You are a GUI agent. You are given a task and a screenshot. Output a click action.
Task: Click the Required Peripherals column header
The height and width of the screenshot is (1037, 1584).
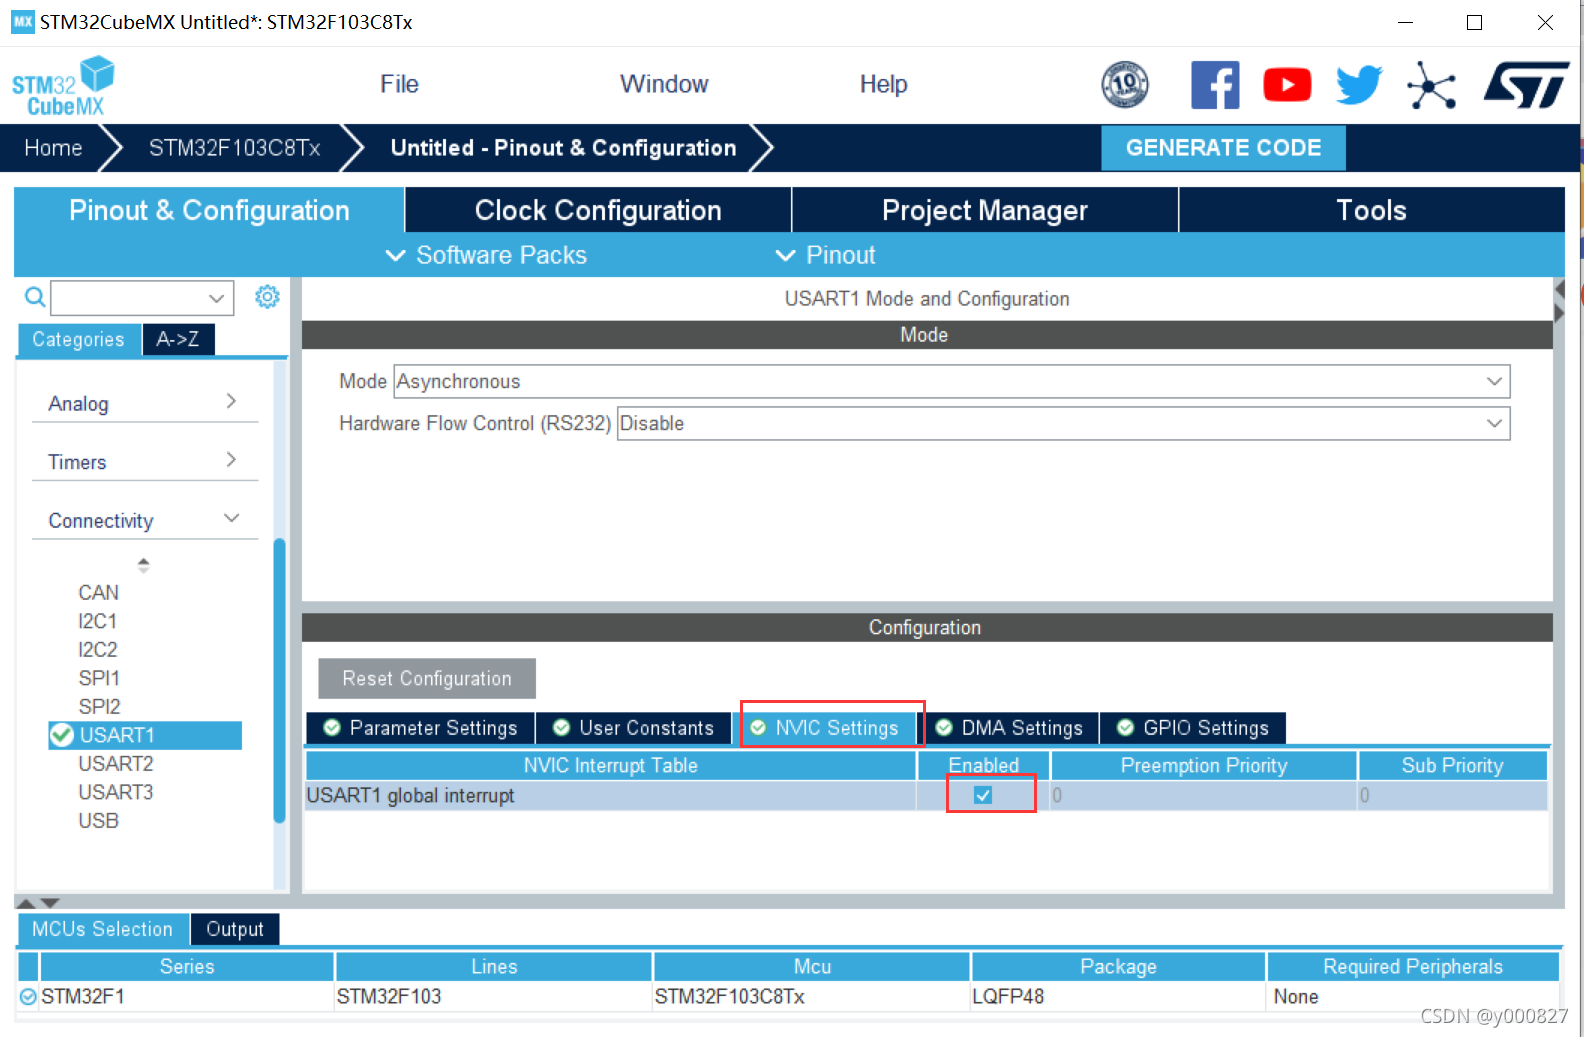point(1412,966)
